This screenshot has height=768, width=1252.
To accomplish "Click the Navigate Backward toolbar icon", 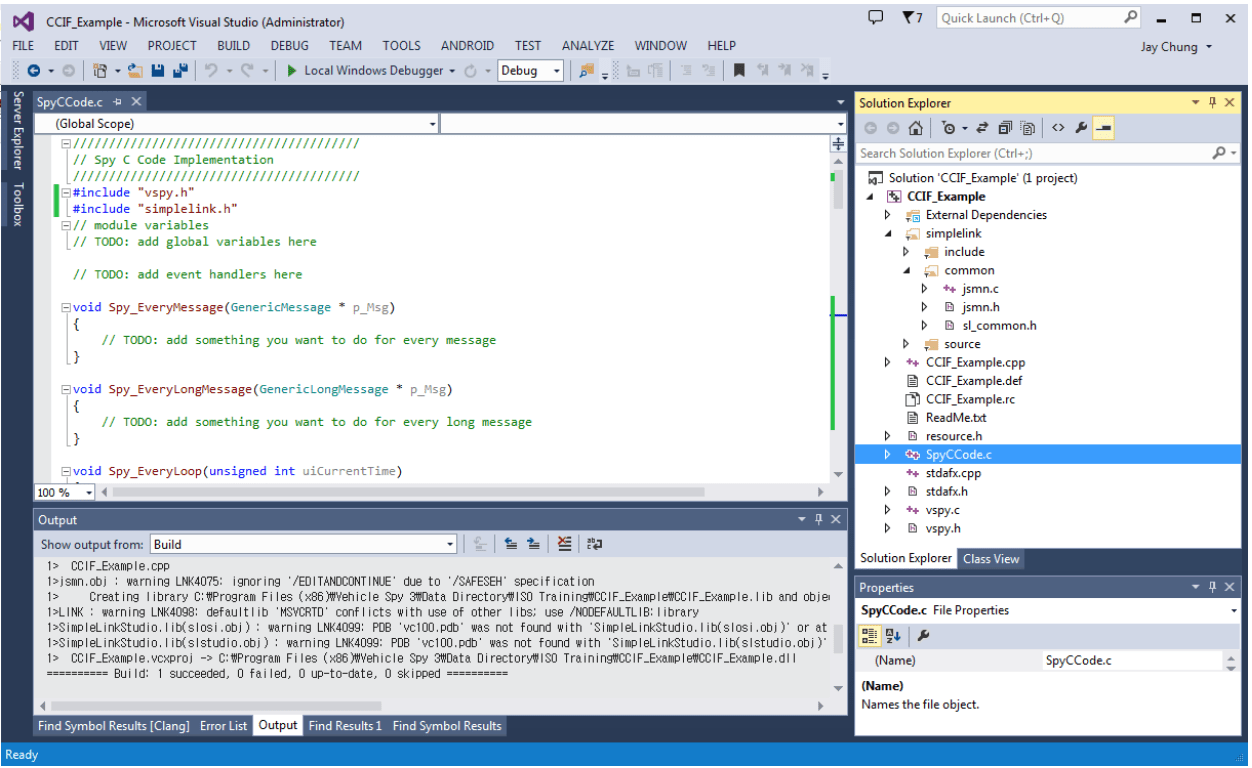I will pos(33,71).
